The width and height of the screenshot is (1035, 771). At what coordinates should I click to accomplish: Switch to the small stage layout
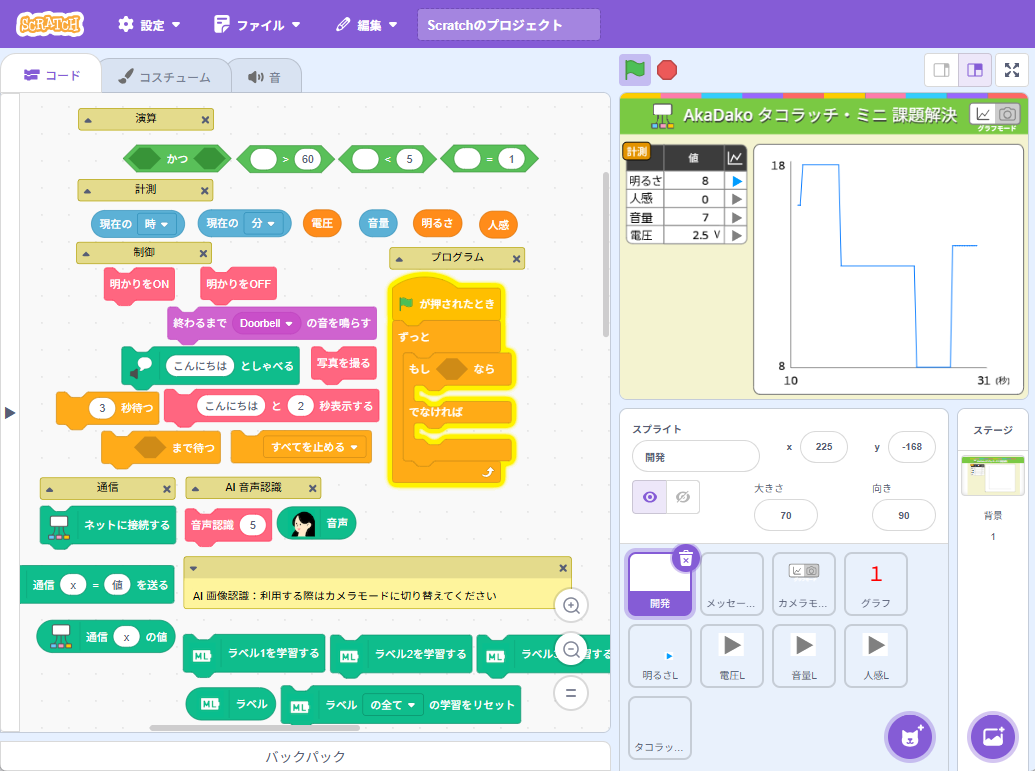point(941,70)
